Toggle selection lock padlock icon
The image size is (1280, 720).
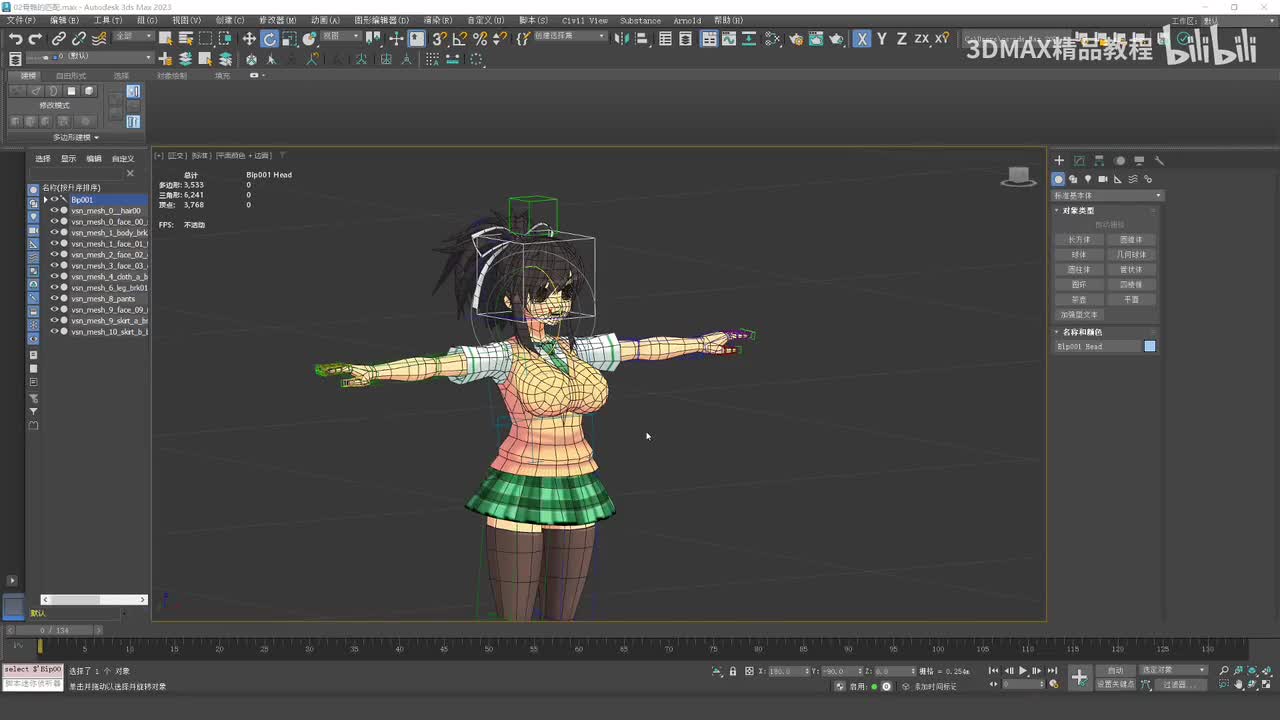733,671
